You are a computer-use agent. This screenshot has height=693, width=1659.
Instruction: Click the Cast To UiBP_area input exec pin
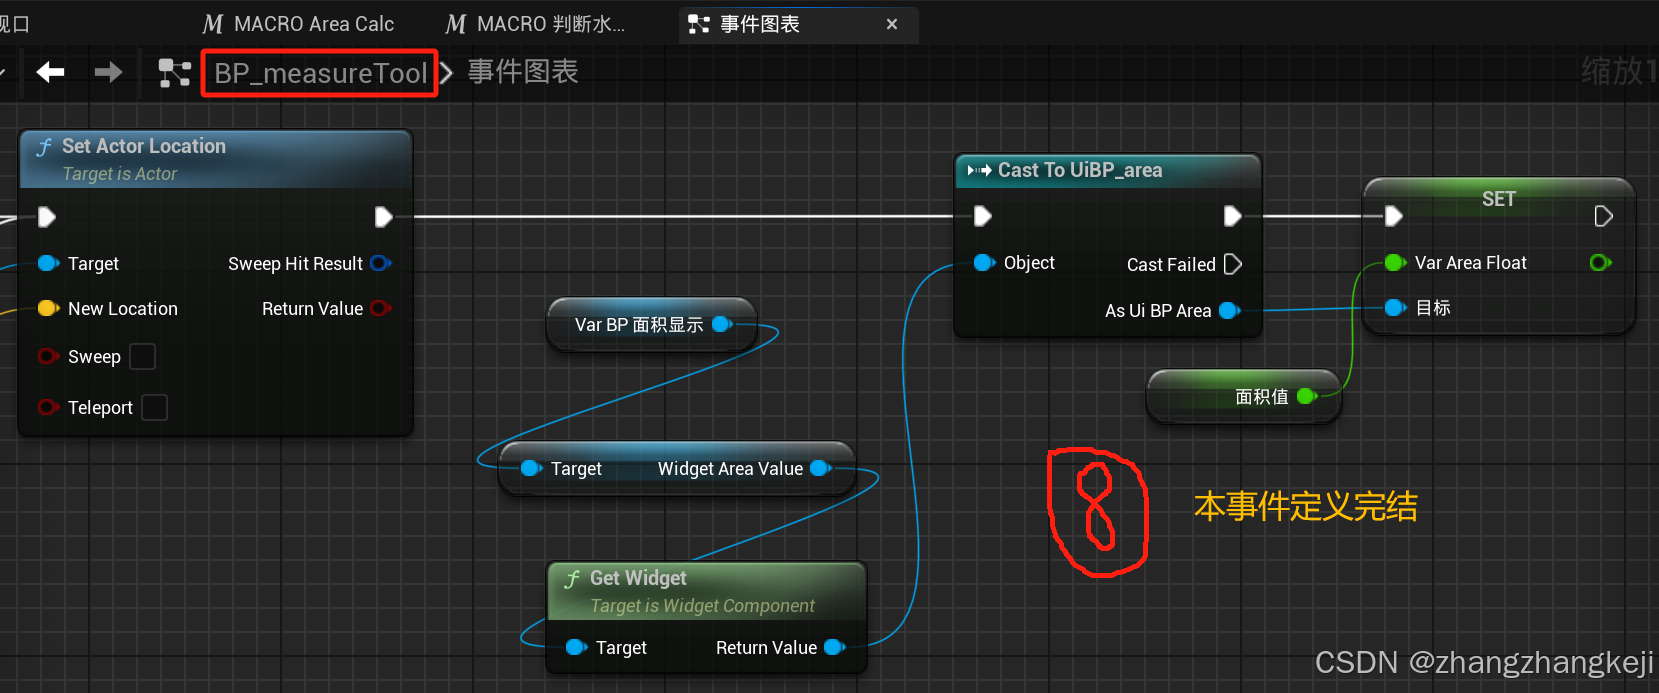tap(983, 216)
